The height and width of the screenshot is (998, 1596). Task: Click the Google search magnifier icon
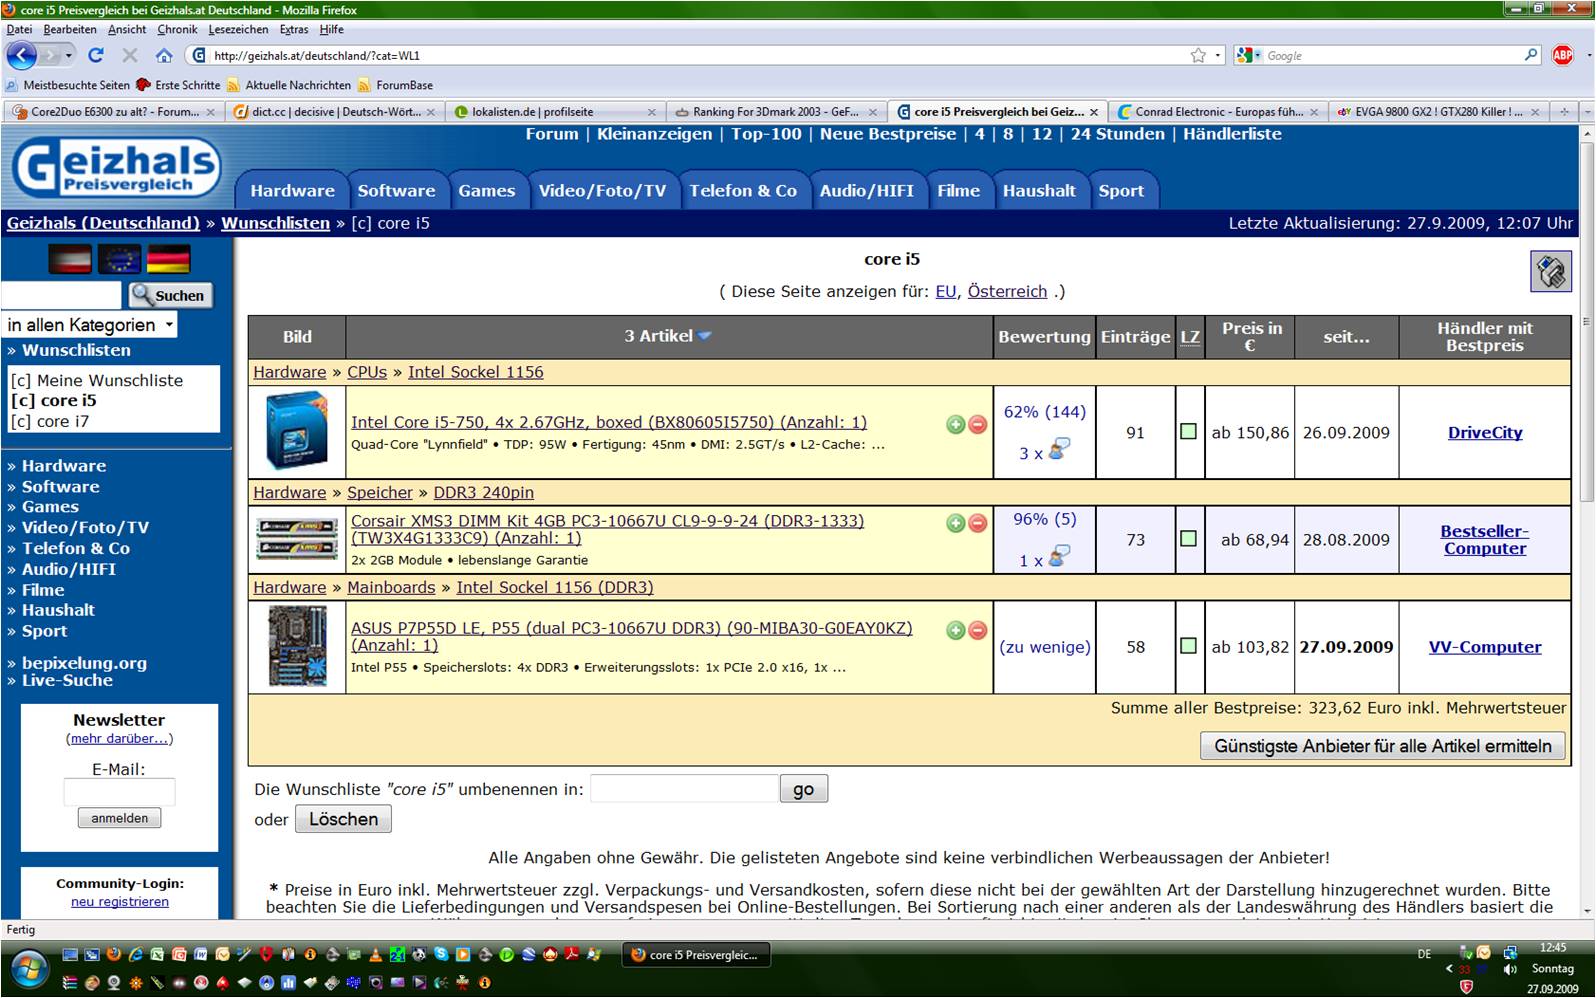pos(1531,55)
